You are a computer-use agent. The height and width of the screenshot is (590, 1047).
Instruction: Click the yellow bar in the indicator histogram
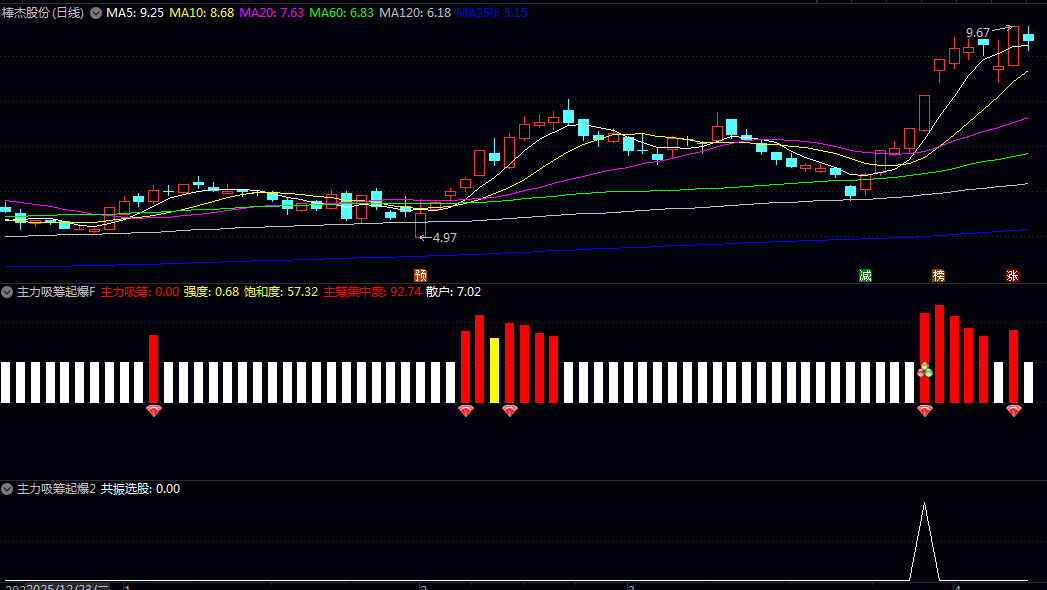tap(495, 370)
